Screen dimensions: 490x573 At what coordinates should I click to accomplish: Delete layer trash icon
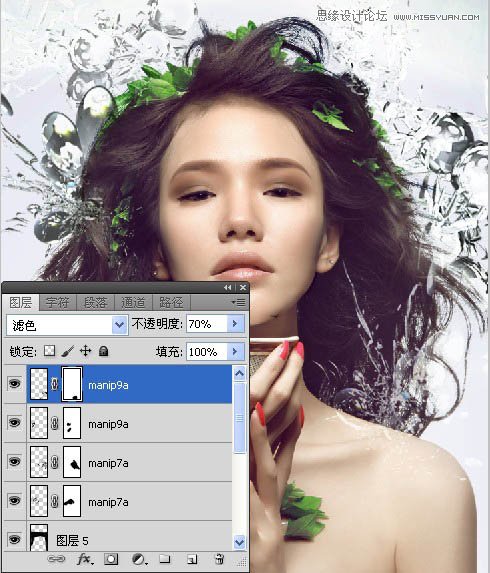[x=219, y=559]
